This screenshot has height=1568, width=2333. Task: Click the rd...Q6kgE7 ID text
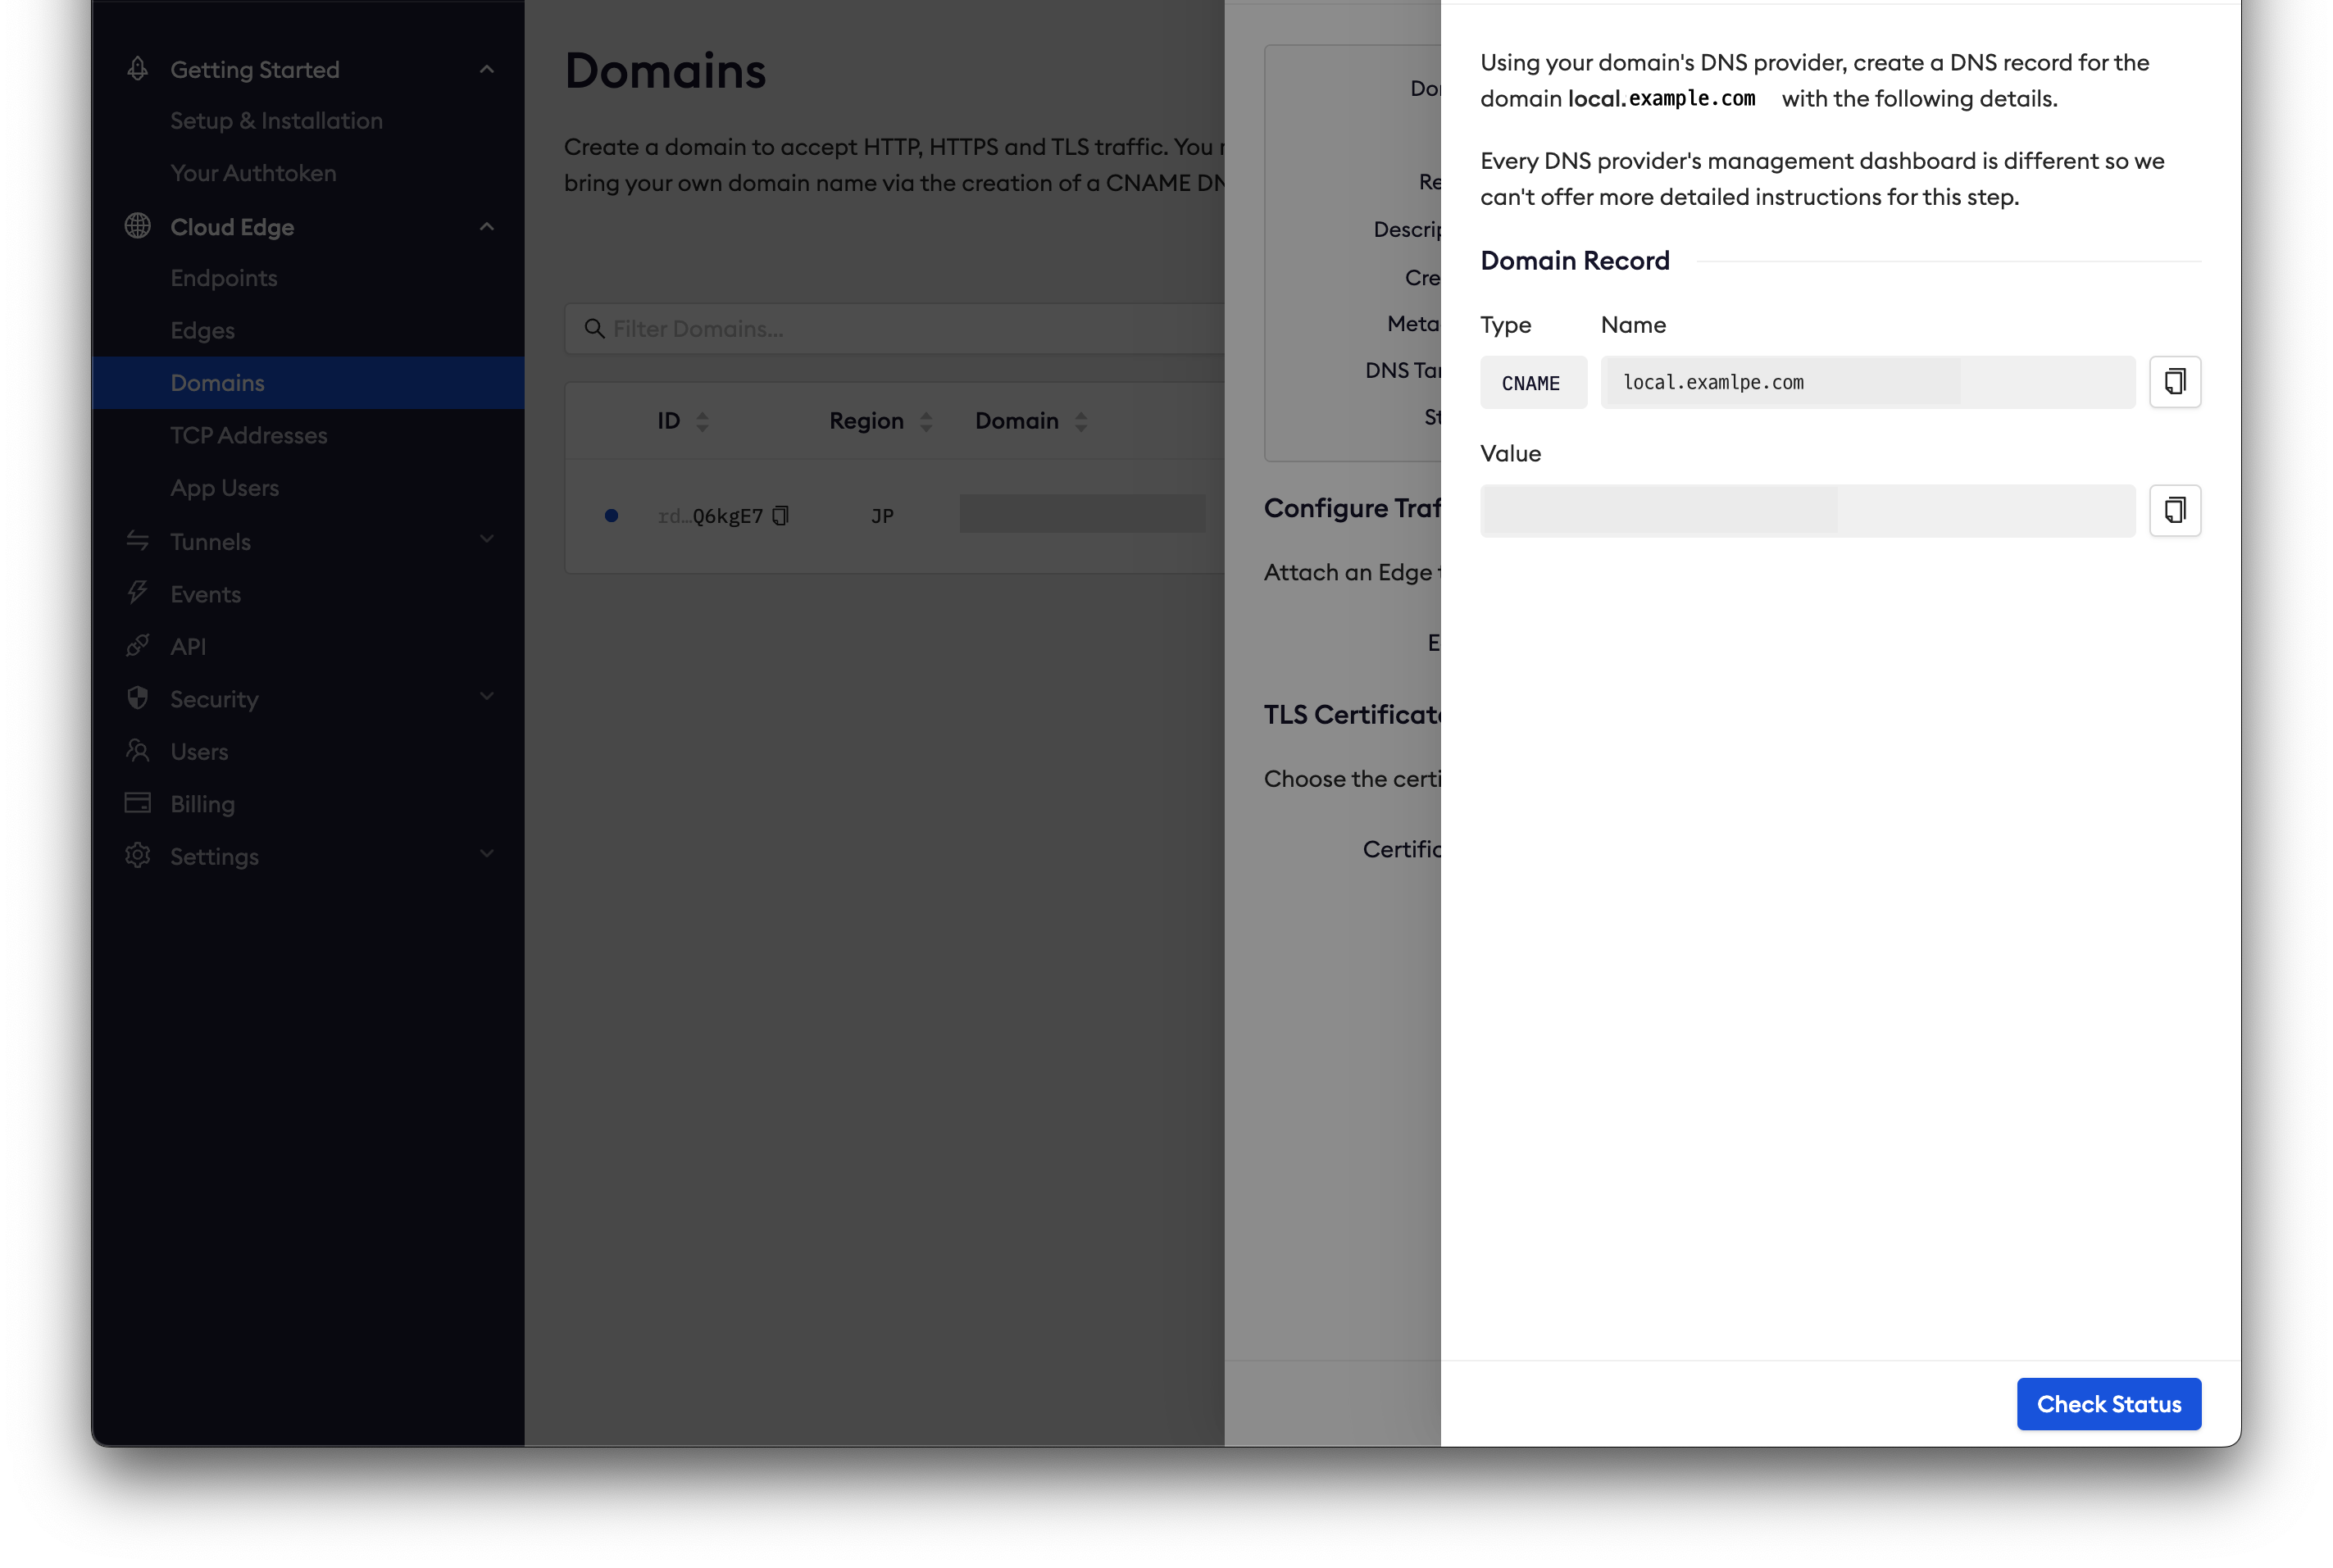[710, 516]
